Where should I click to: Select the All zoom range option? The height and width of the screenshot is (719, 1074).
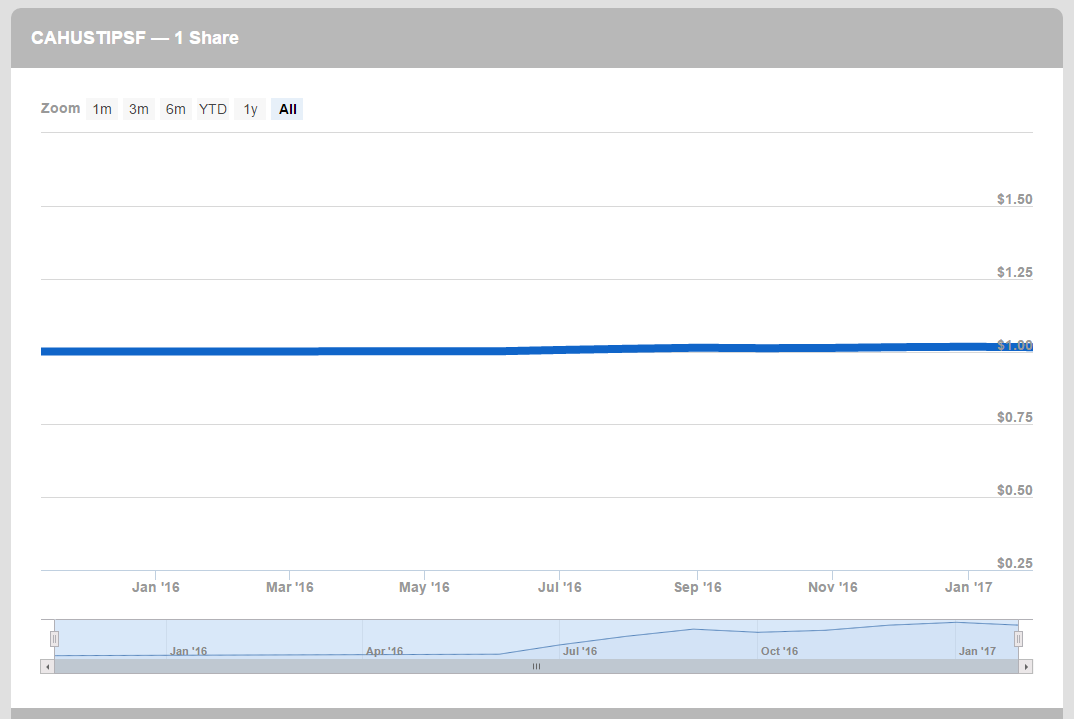pyautogui.click(x=288, y=109)
